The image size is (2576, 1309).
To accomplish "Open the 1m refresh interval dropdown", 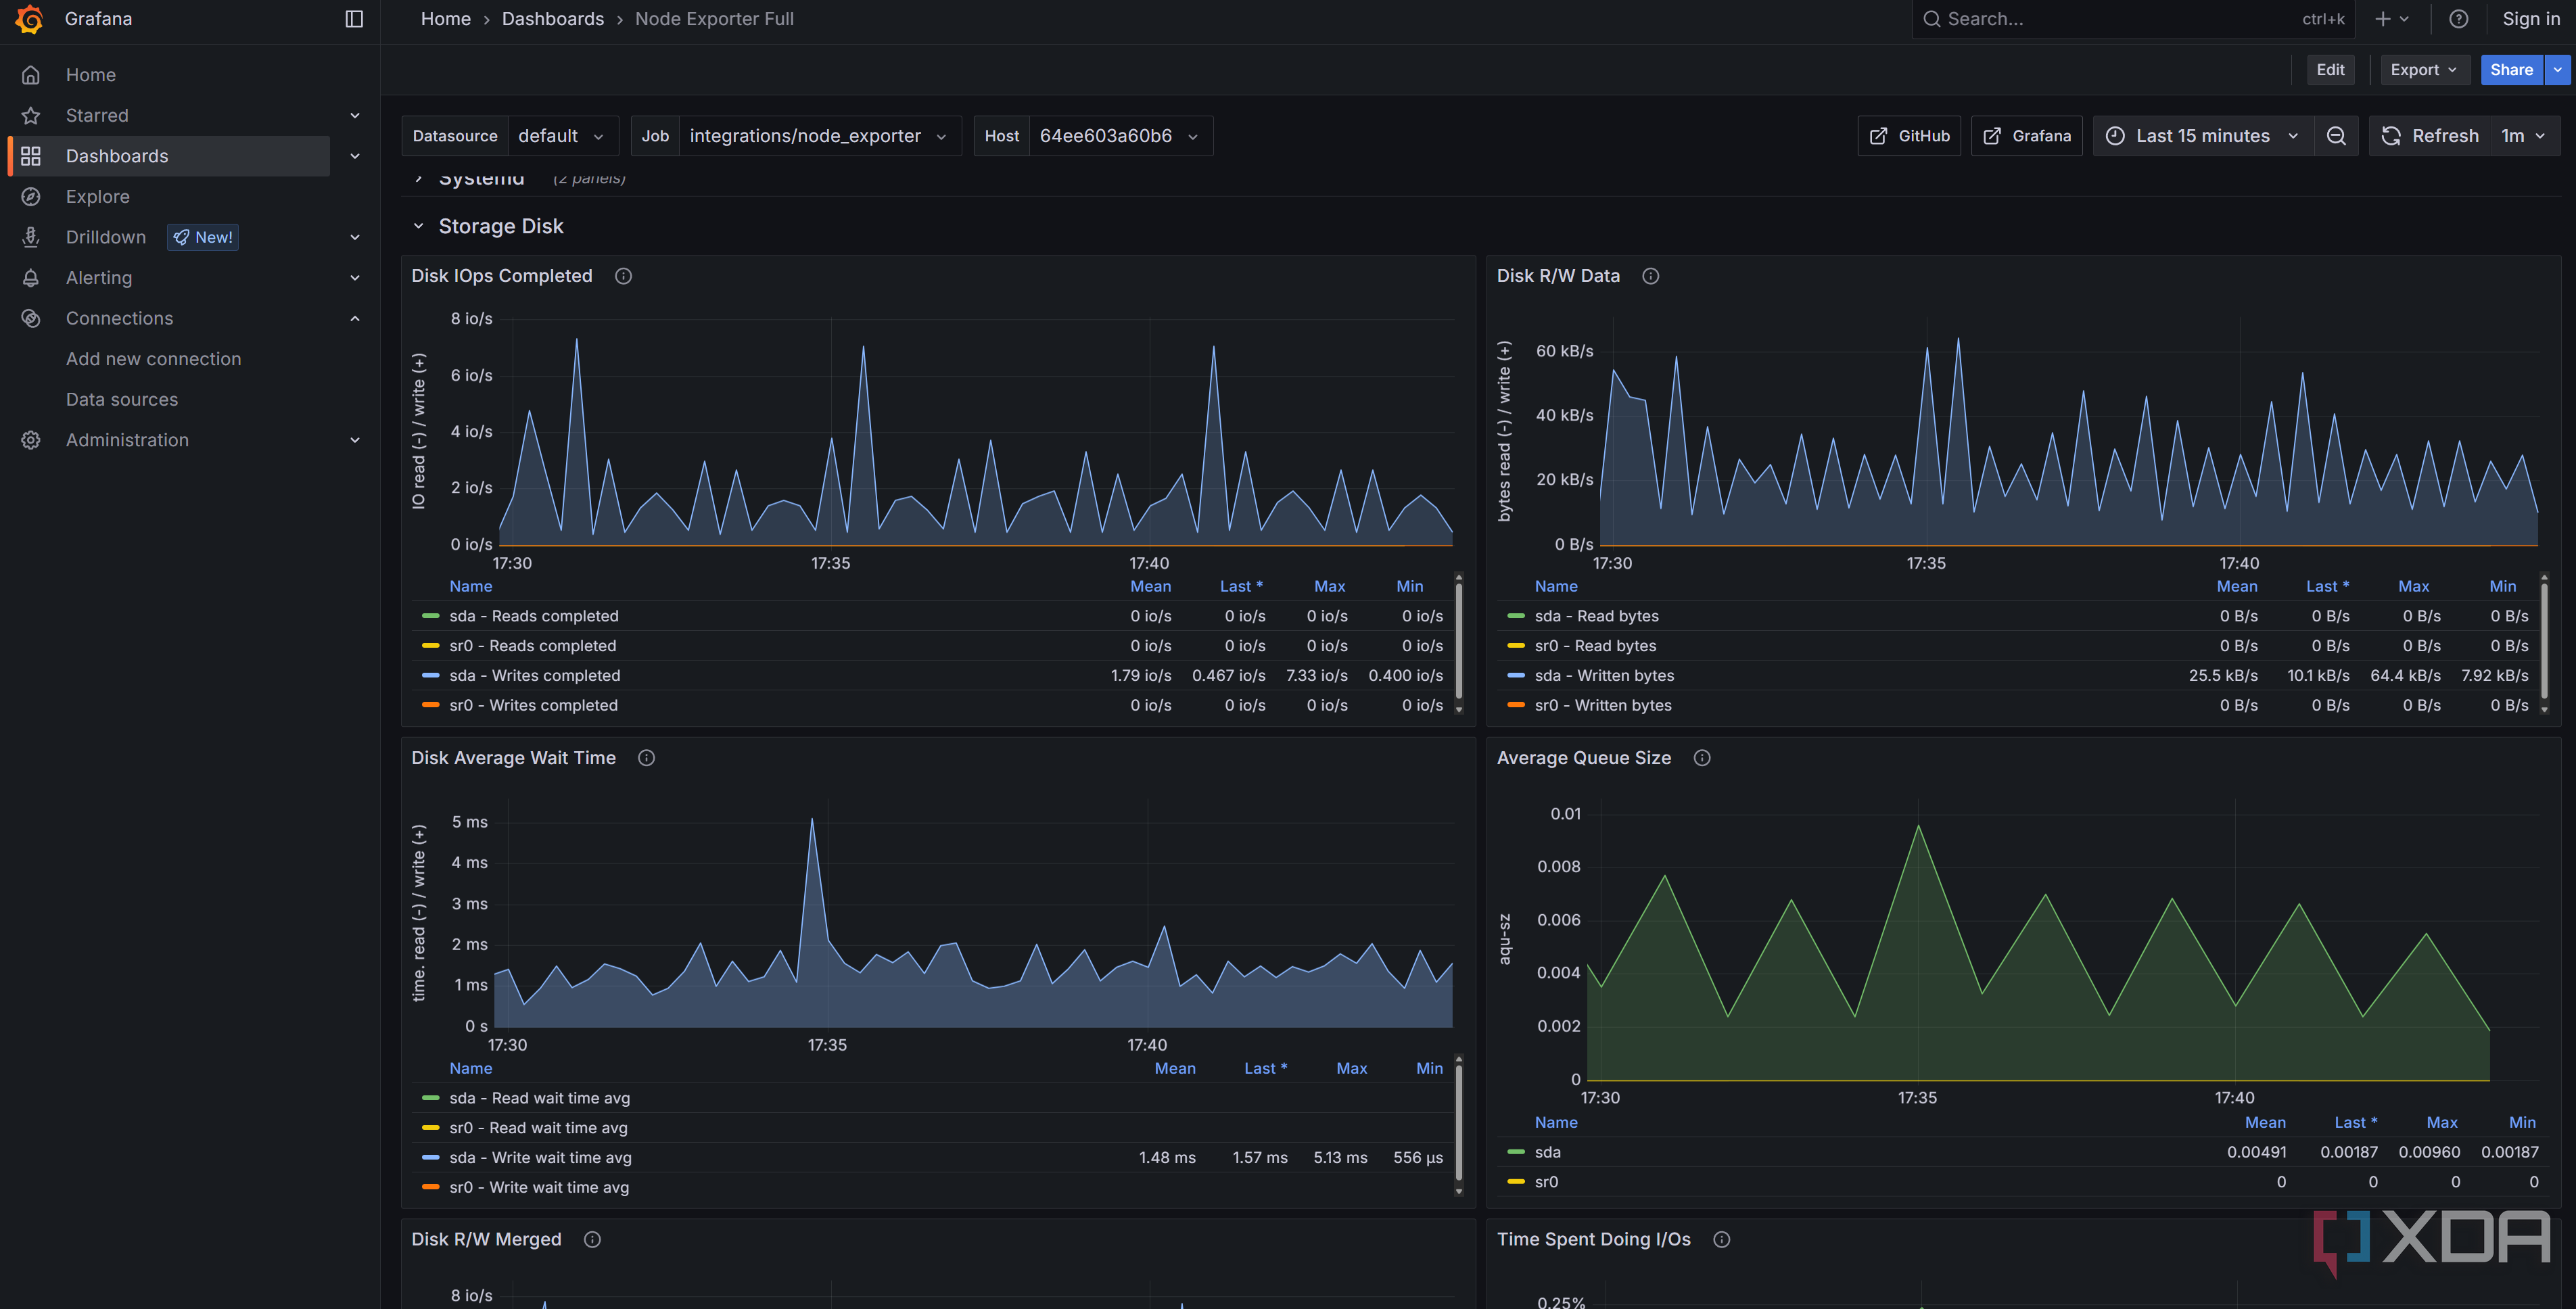I will click(x=2524, y=136).
